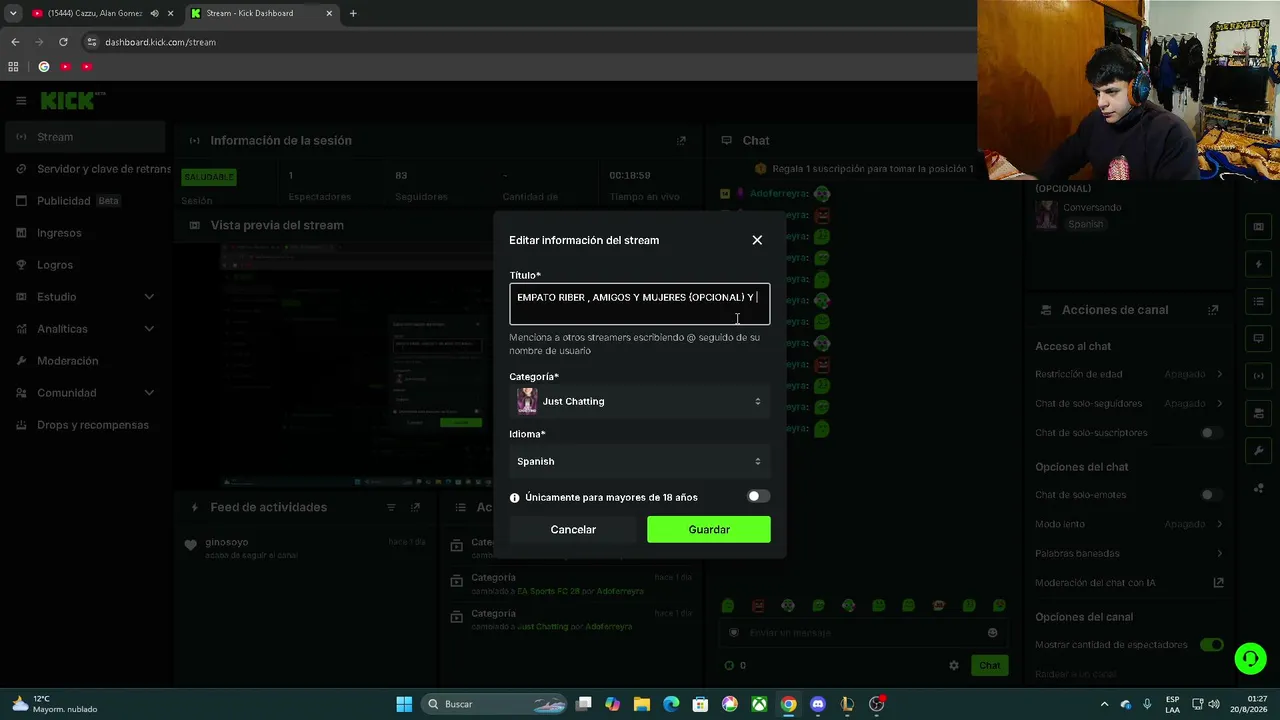The height and width of the screenshot is (720, 1280).
Task: Open a new browser tab
Action: (x=353, y=13)
